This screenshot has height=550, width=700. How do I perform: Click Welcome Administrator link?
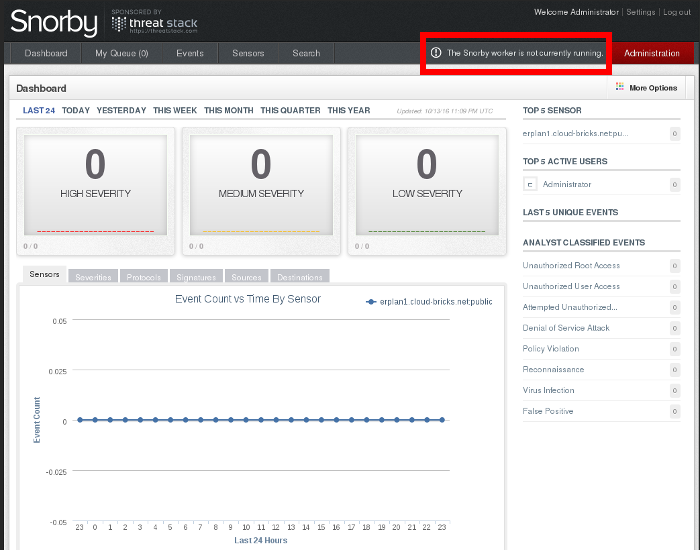click(576, 12)
